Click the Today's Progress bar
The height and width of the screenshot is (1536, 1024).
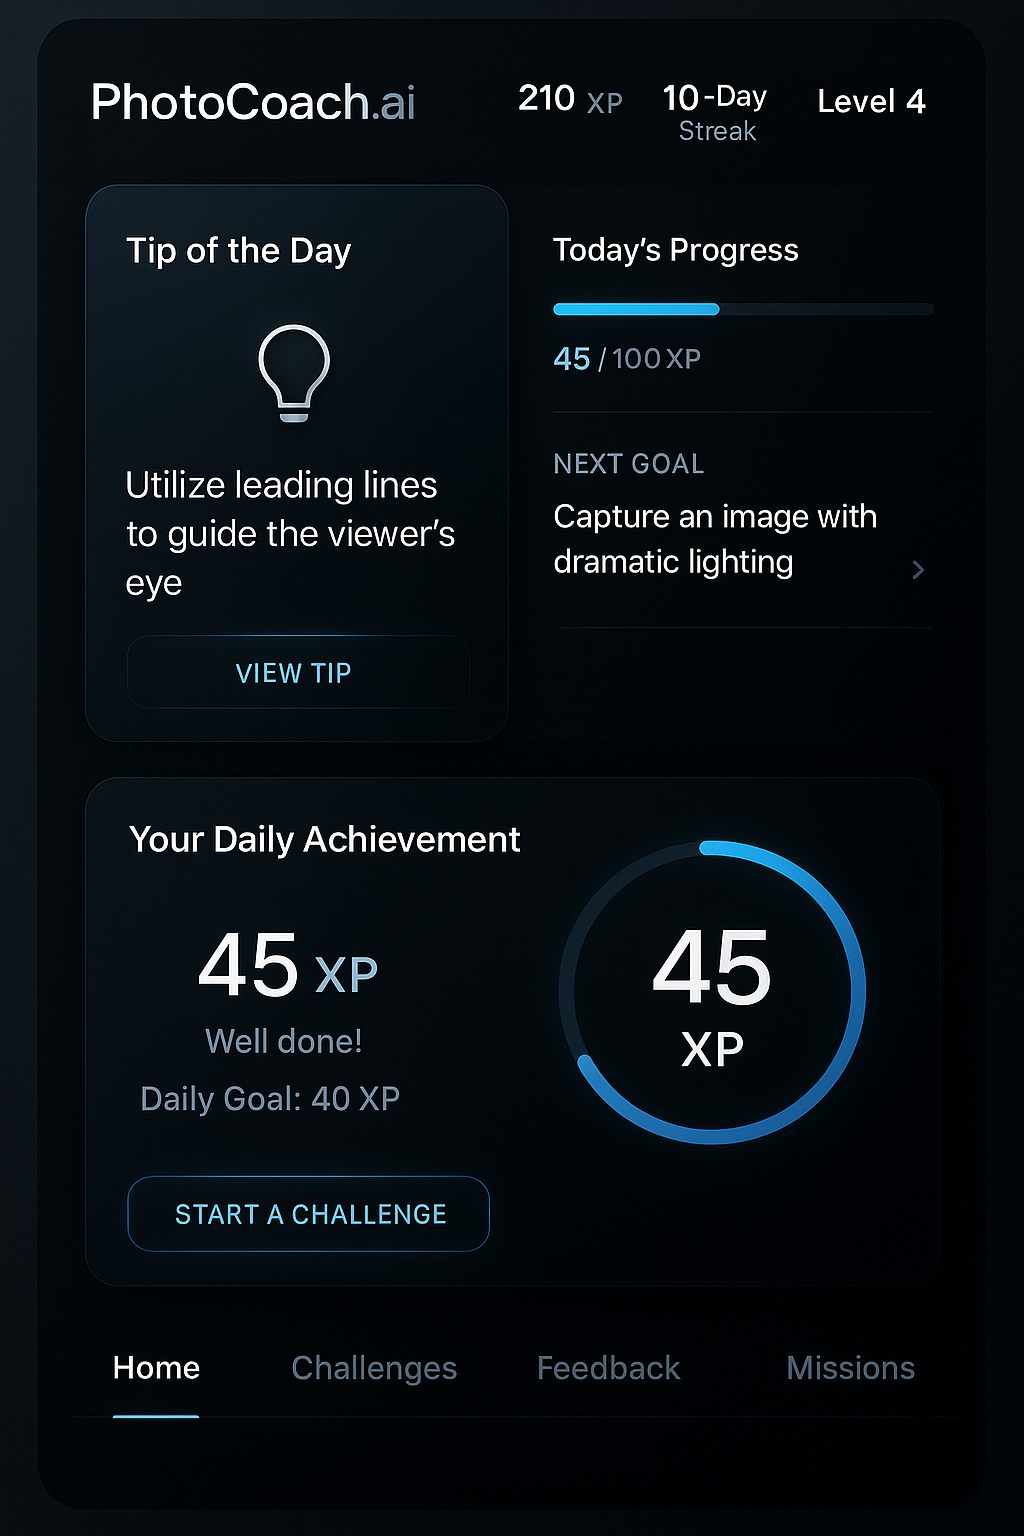[742, 309]
